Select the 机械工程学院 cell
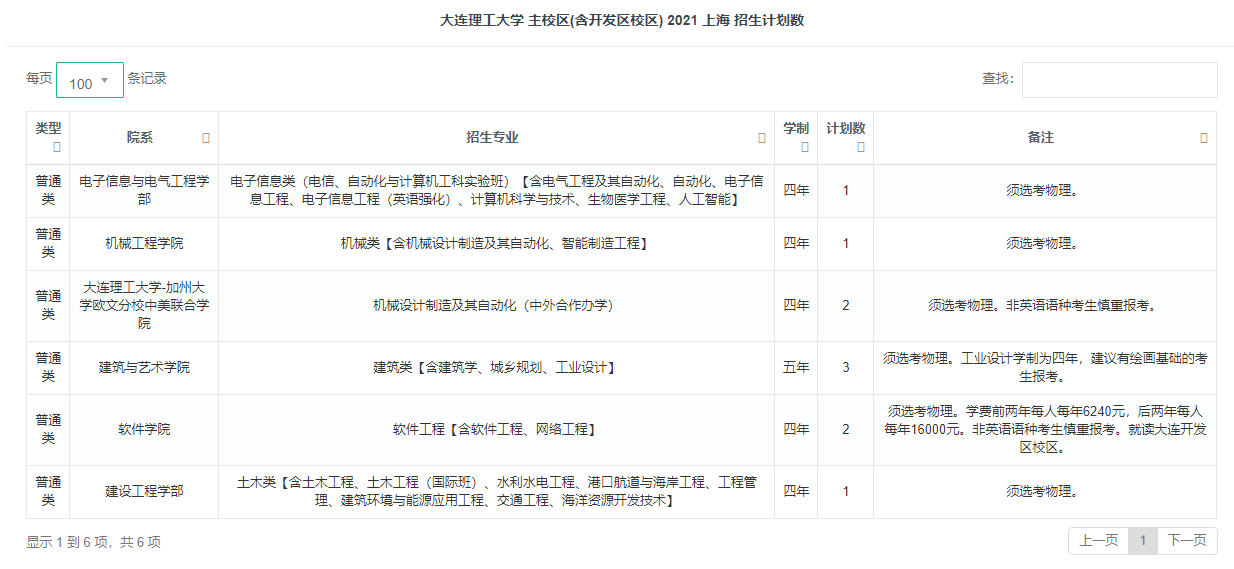 pos(144,243)
